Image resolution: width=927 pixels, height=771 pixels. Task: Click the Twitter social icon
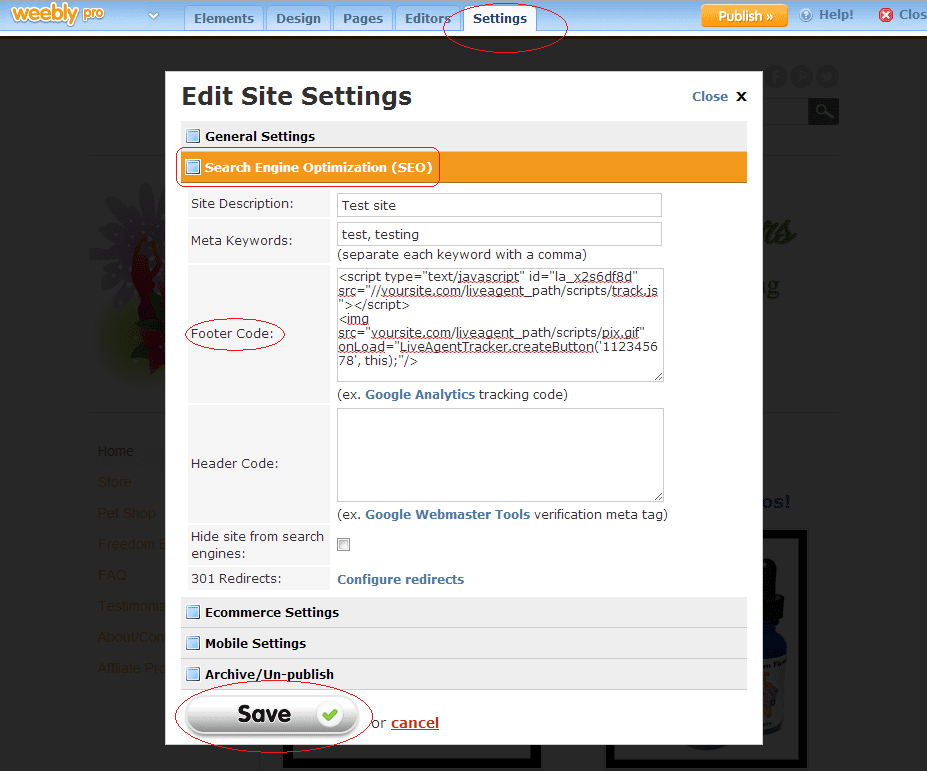coord(827,76)
